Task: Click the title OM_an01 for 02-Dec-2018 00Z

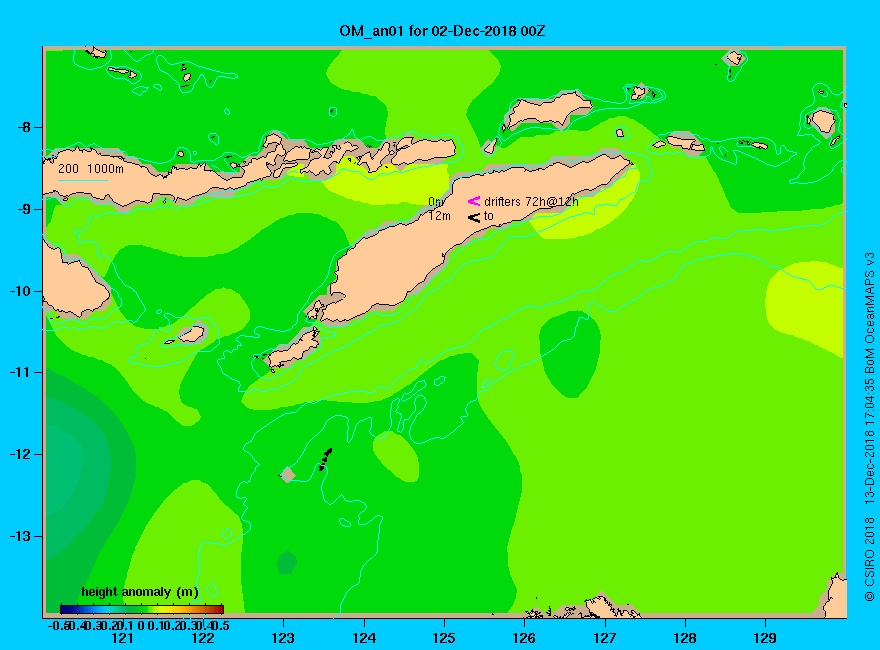Action: pos(442,31)
